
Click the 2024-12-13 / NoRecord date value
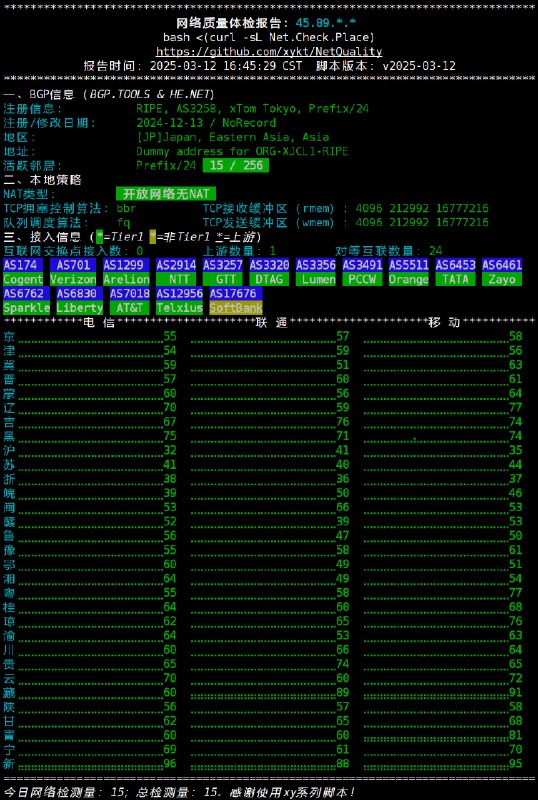pos(206,123)
